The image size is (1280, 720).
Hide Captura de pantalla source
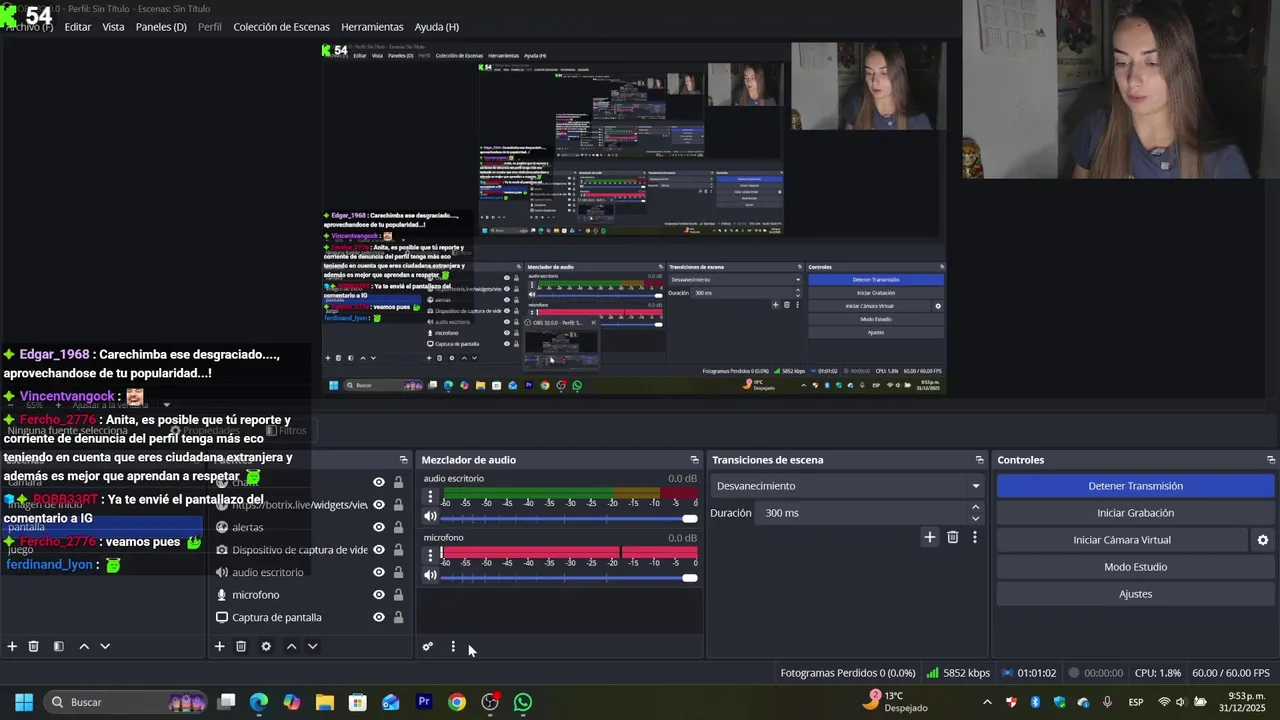pyautogui.click(x=379, y=617)
